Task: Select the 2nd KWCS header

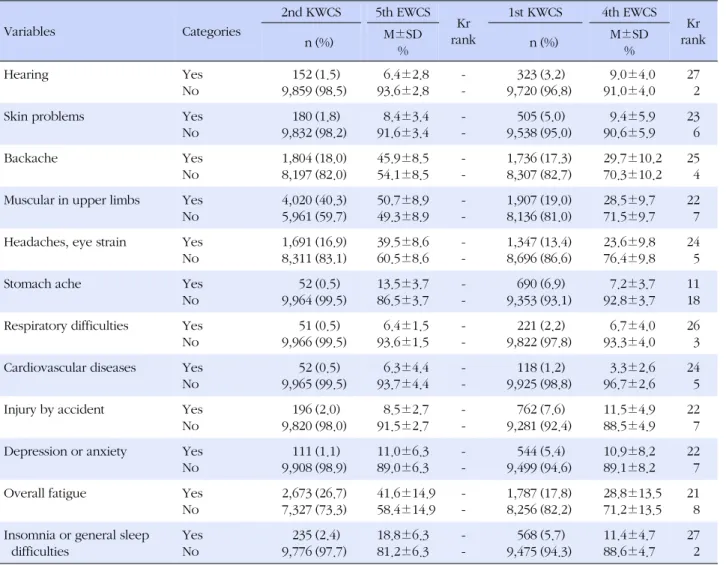Action: (x=311, y=12)
